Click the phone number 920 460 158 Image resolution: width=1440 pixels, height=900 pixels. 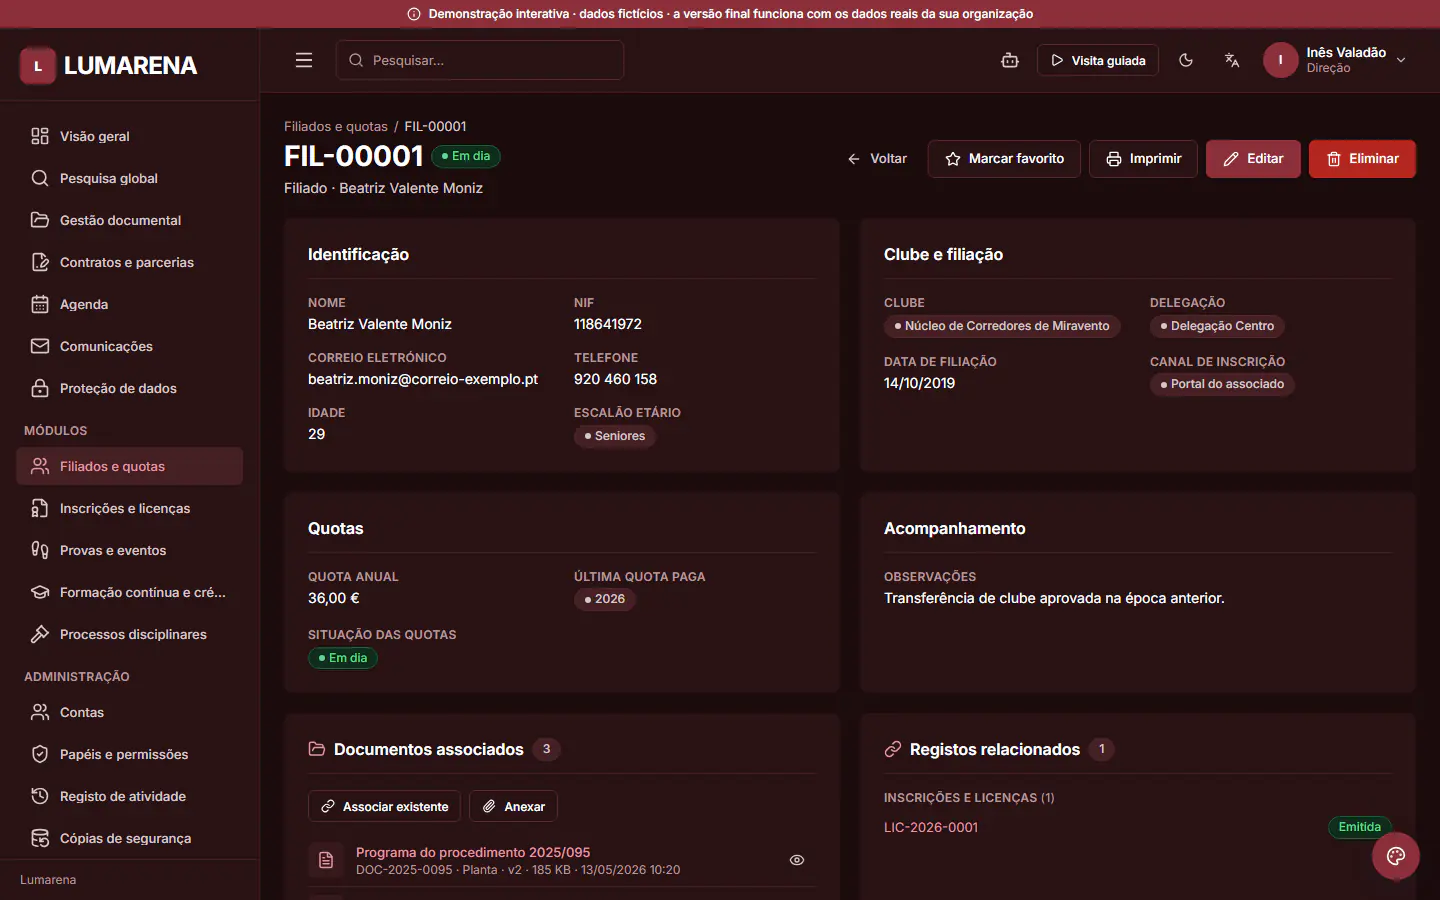point(615,379)
